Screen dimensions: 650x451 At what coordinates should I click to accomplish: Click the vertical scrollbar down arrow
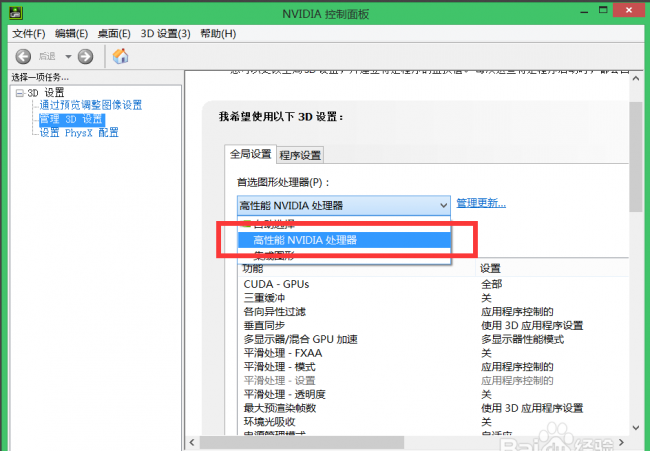(x=635, y=427)
